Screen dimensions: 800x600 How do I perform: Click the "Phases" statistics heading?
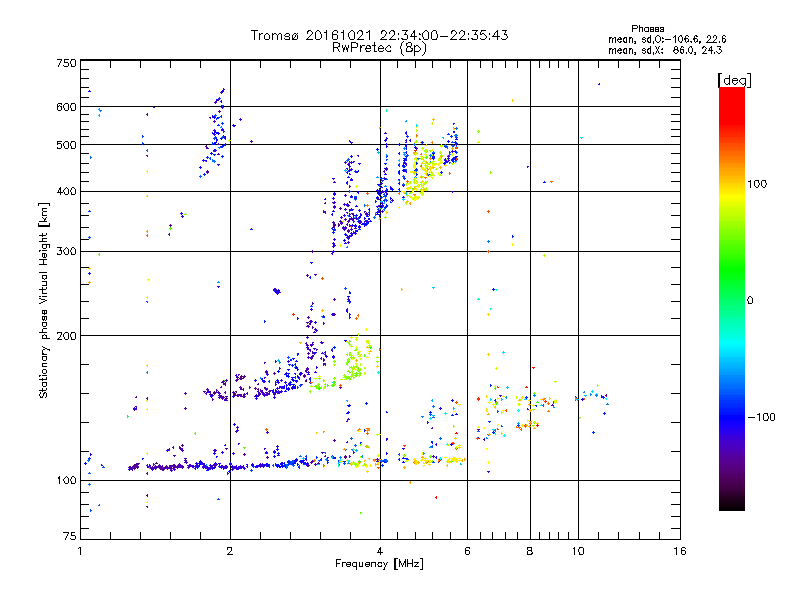click(647, 29)
